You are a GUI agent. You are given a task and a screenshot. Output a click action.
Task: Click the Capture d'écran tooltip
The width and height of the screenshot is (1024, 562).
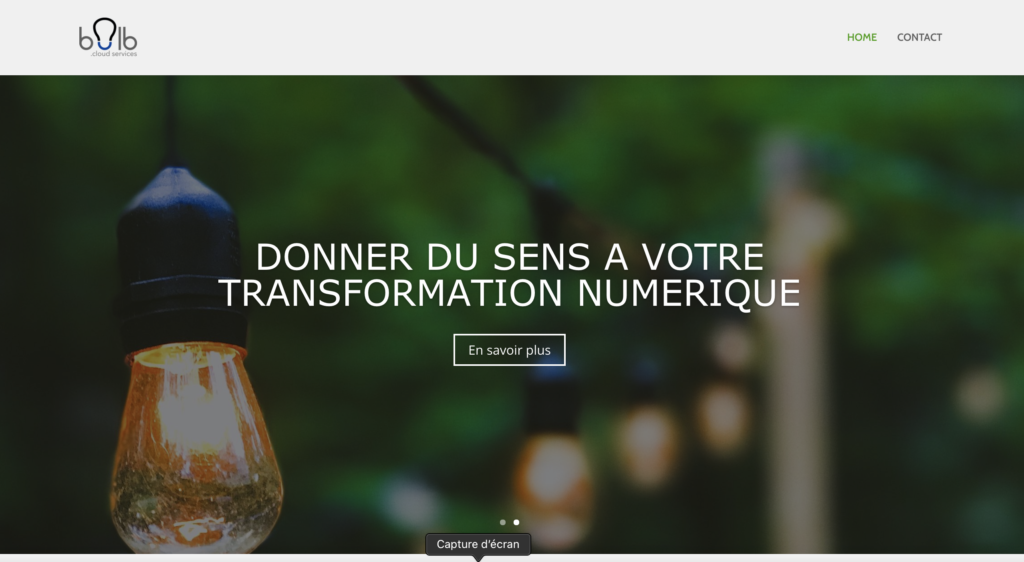(x=478, y=544)
